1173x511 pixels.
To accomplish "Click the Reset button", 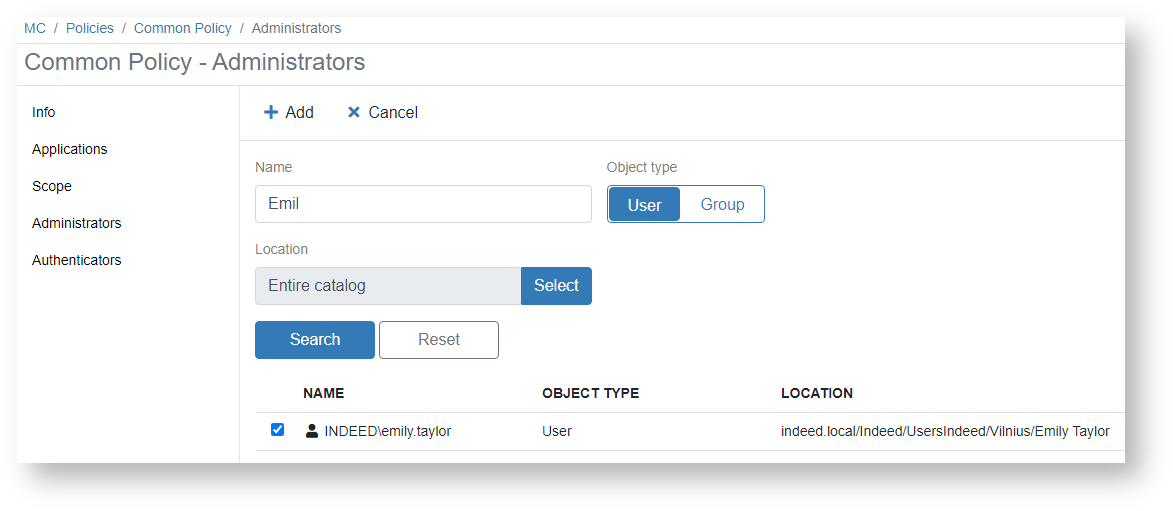I will click(438, 340).
